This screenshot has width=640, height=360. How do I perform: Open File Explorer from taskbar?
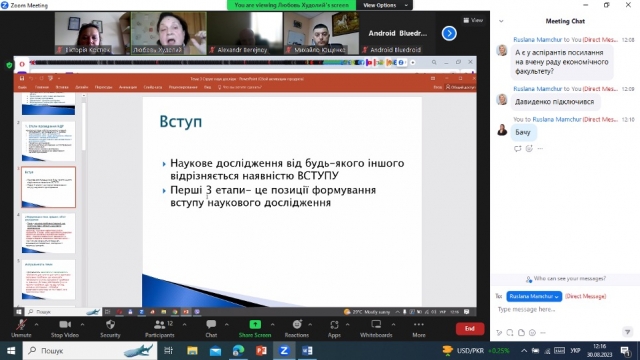click(x=192, y=351)
